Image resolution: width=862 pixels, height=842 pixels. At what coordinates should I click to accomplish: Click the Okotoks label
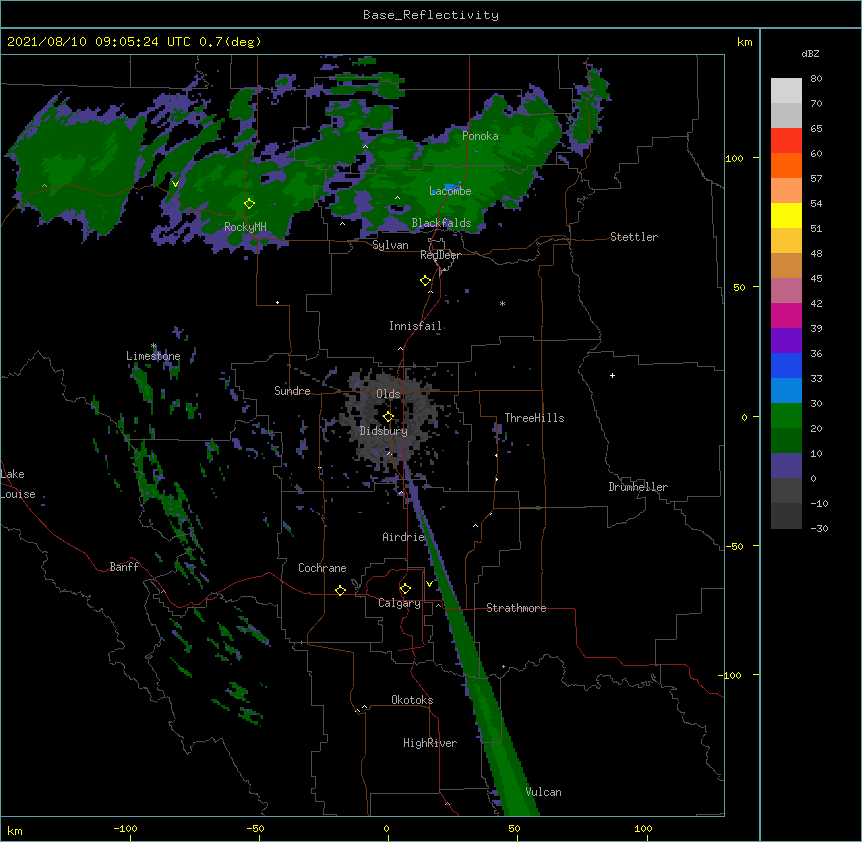(x=412, y=700)
